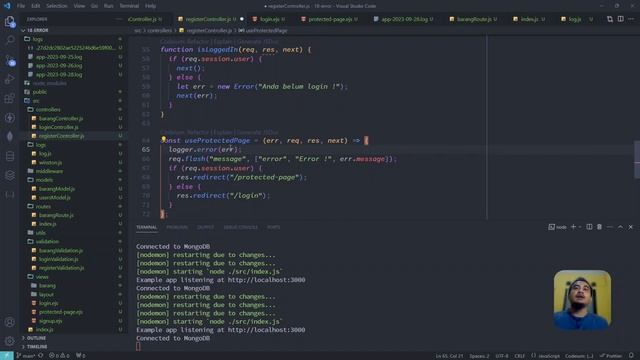640x360 pixels.
Task: Open the editor More Actions ellipsis
Action: pyautogui.click(x=631, y=19)
